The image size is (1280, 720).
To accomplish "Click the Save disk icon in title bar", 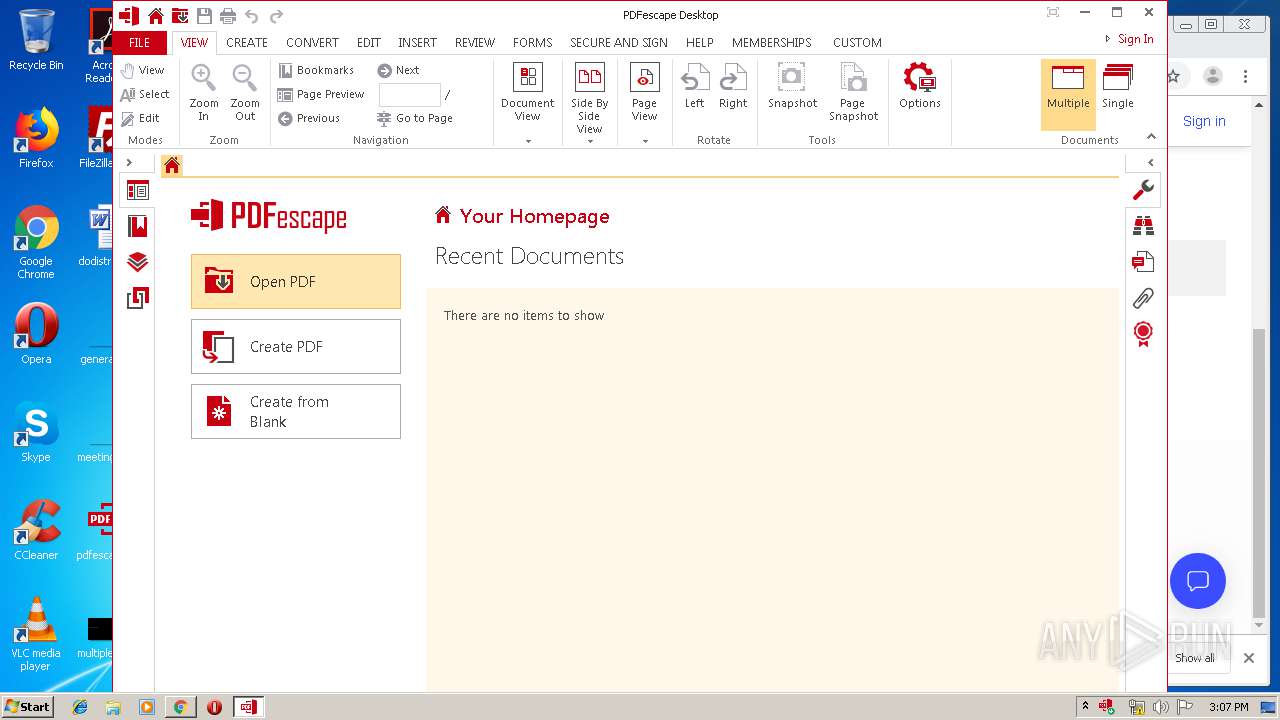I will [x=204, y=15].
